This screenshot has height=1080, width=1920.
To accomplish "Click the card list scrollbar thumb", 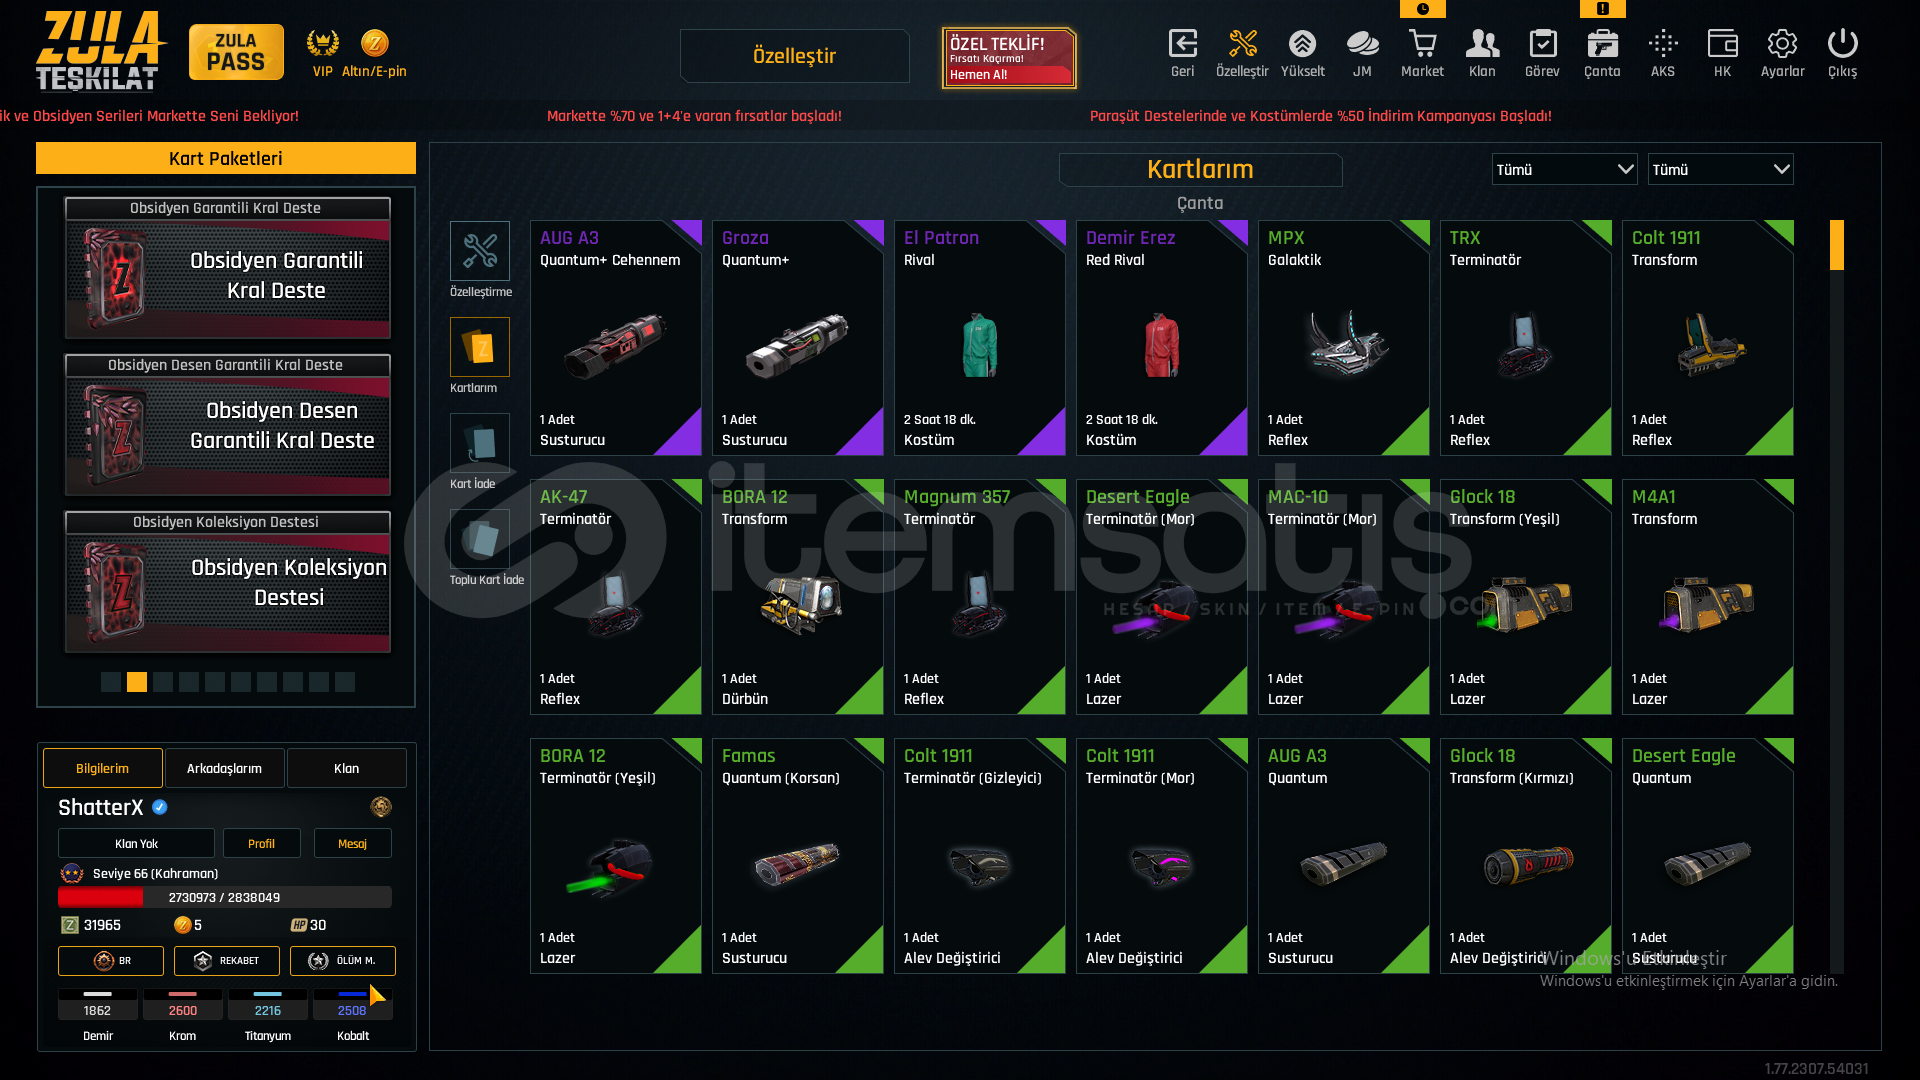I will (1836, 245).
